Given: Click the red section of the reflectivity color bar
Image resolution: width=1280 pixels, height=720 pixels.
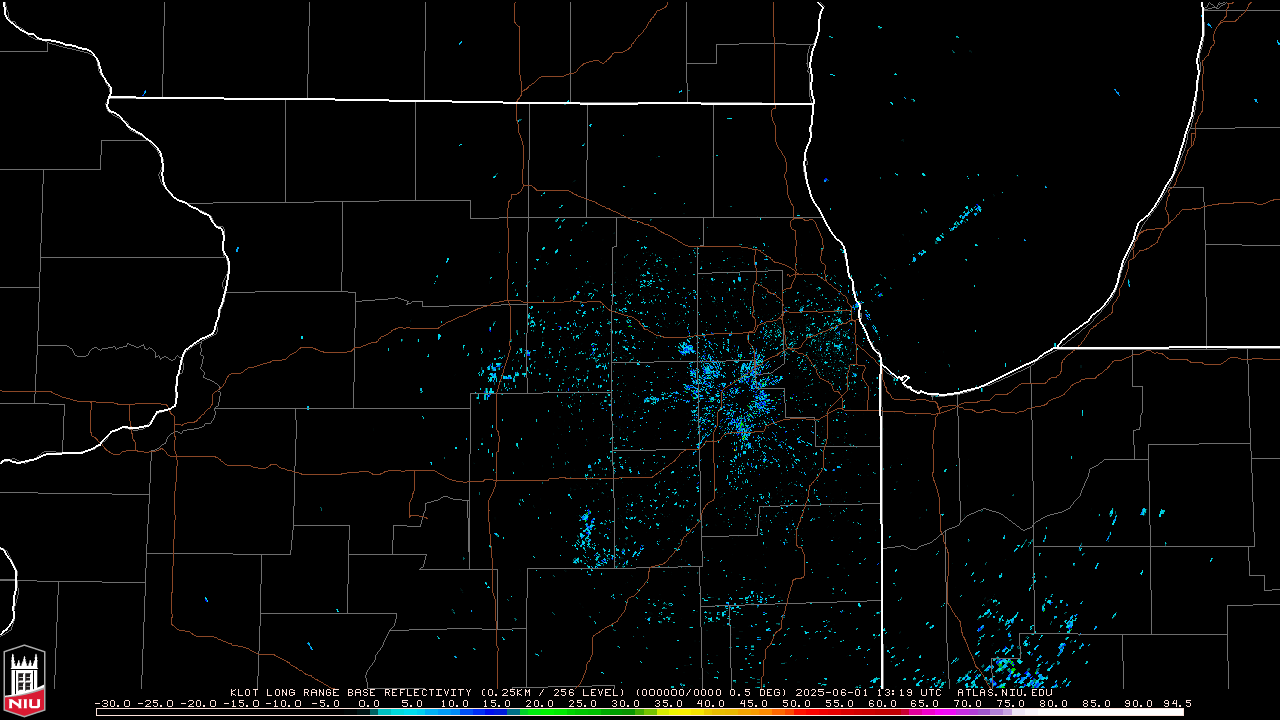Looking at the screenshot, I should [x=845, y=712].
